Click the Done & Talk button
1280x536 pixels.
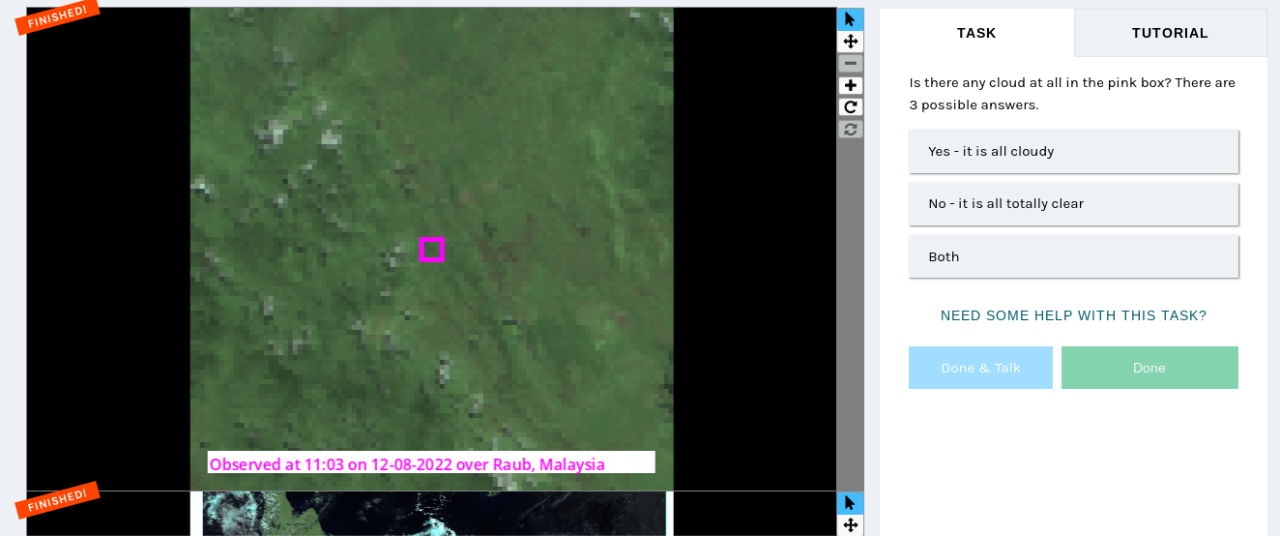(x=980, y=367)
